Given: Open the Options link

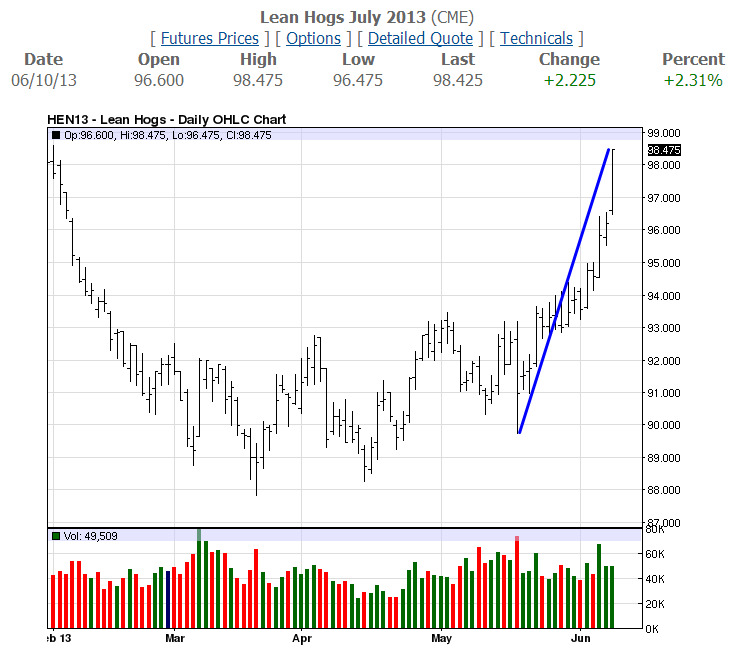Looking at the screenshot, I should coord(313,38).
